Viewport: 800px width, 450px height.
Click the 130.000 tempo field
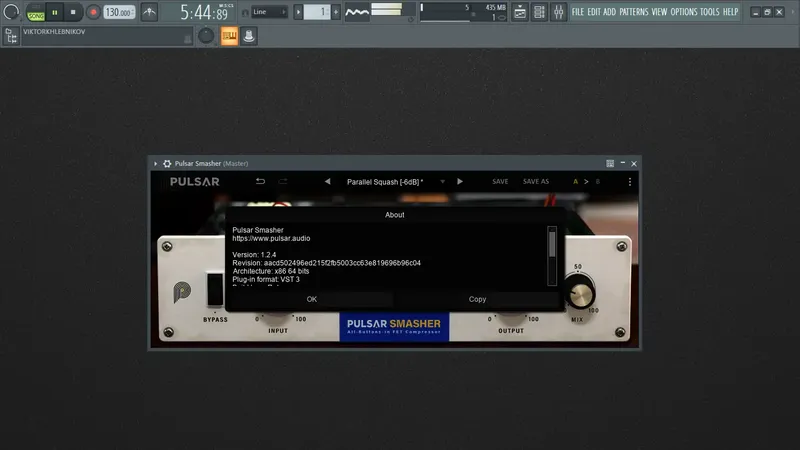[119, 12]
